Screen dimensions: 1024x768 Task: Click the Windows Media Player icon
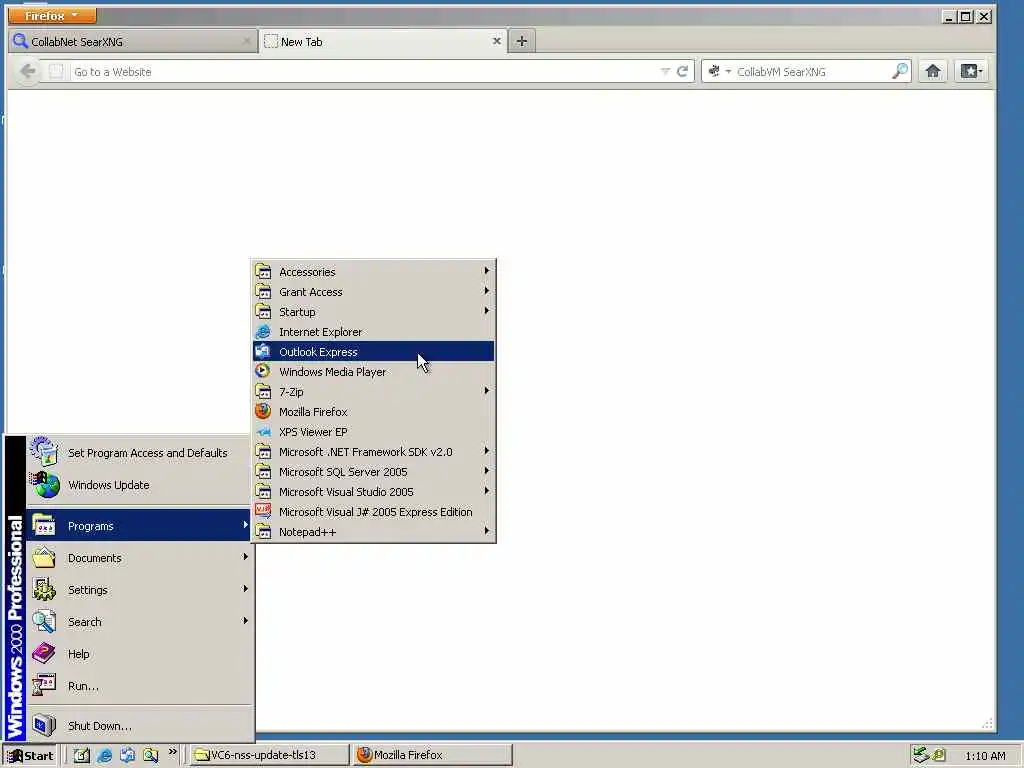tap(263, 372)
